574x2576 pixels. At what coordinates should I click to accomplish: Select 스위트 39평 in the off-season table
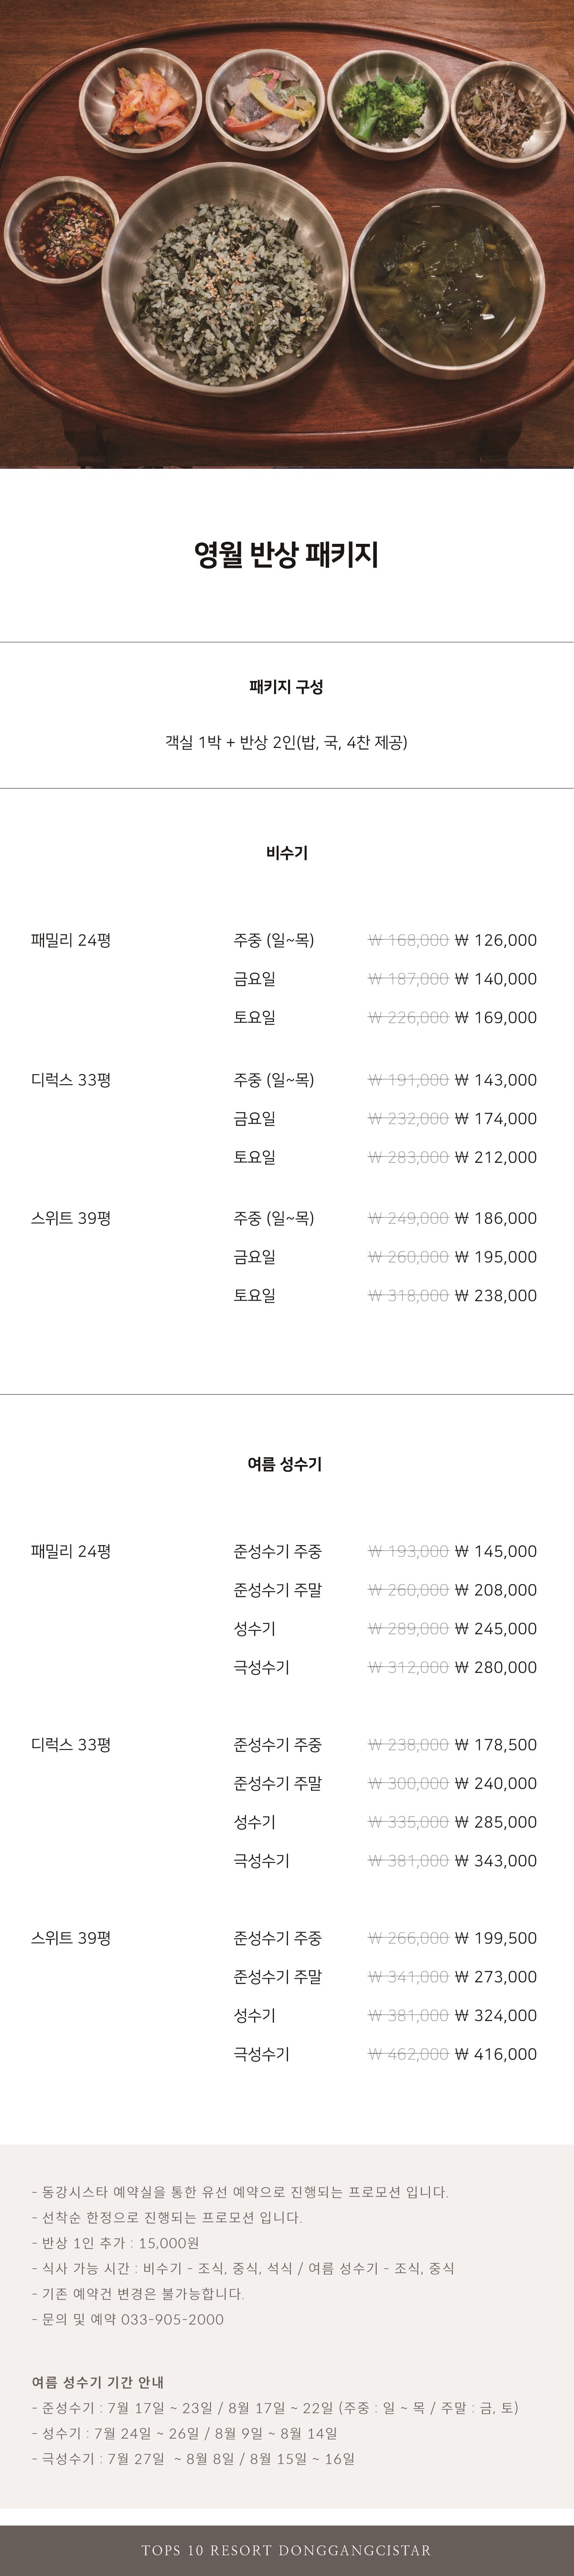pos(71,1218)
